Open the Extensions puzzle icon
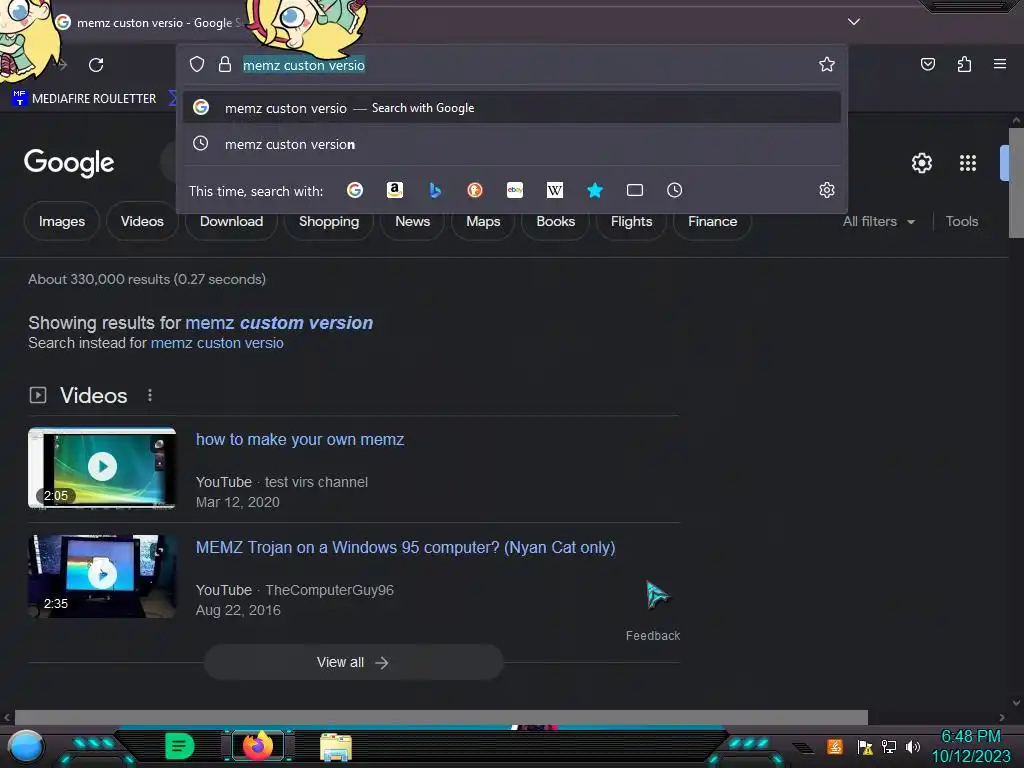Viewport: 1024px width, 768px height. point(965,64)
